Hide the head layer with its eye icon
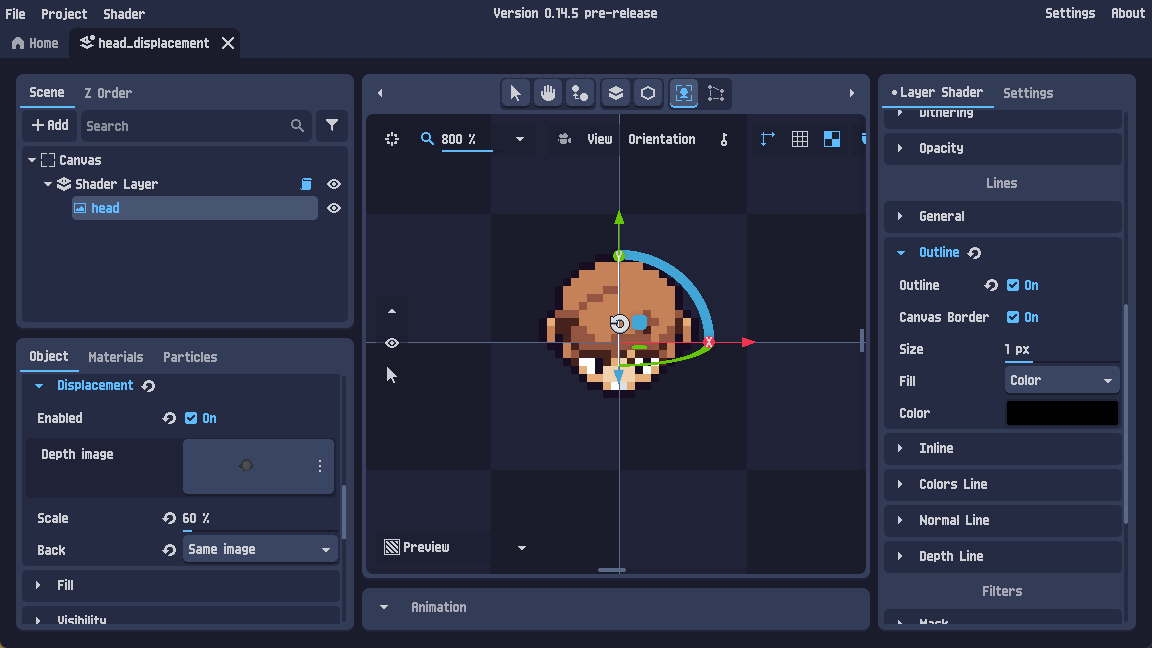Viewport: 1152px width, 648px height. coord(333,208)
